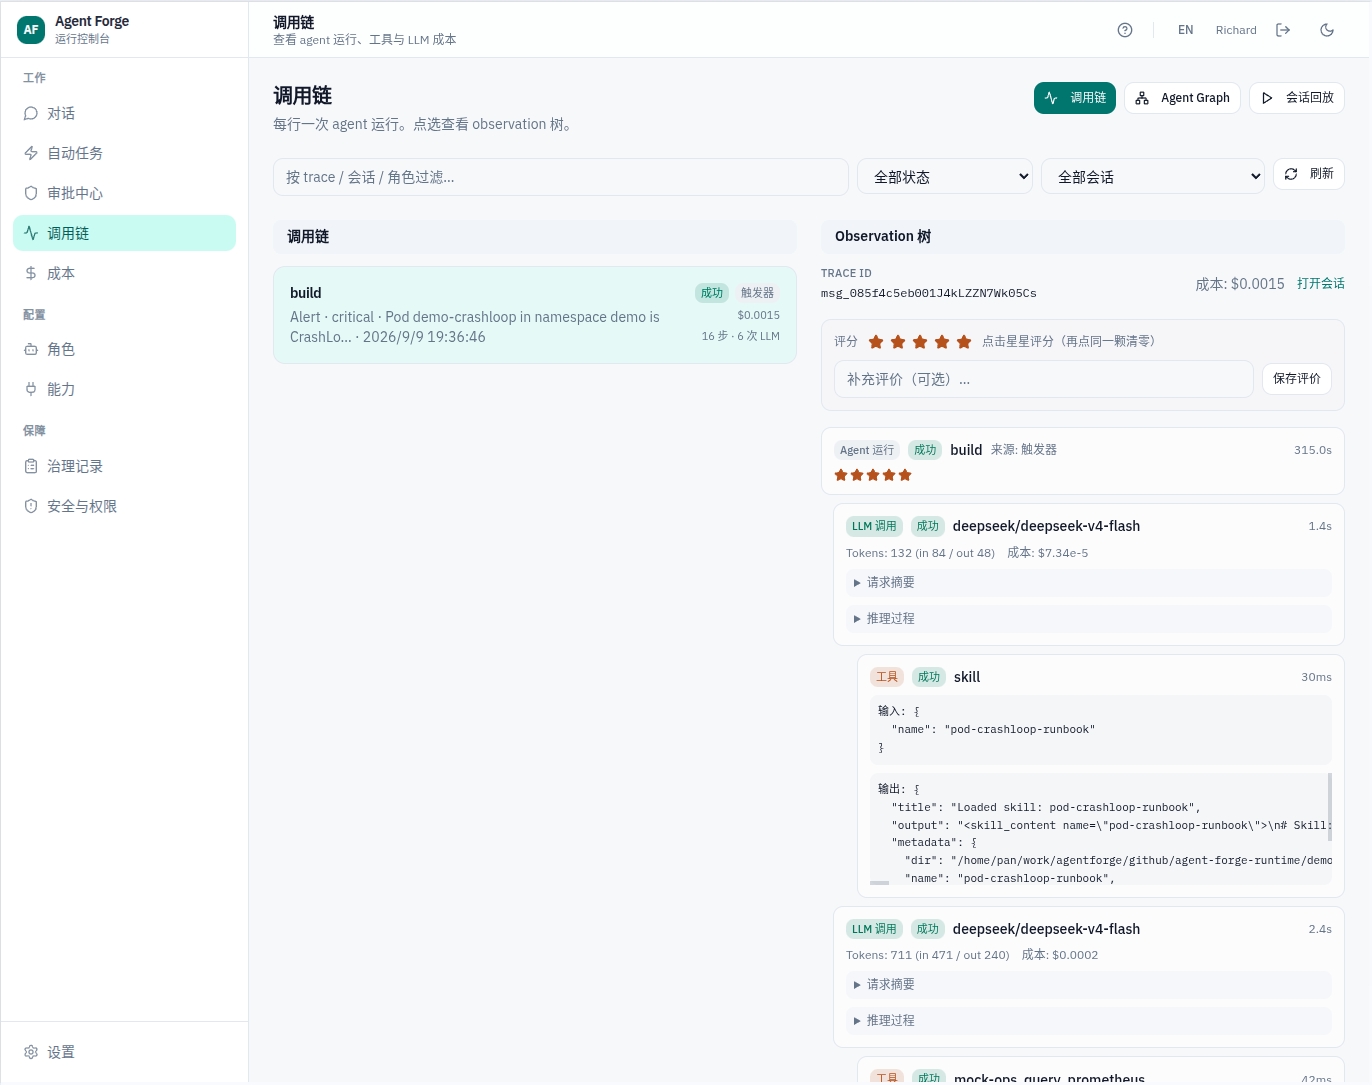Rate one star in the 评分 row
The image size is (1372, 1085).
pos(876,342)
